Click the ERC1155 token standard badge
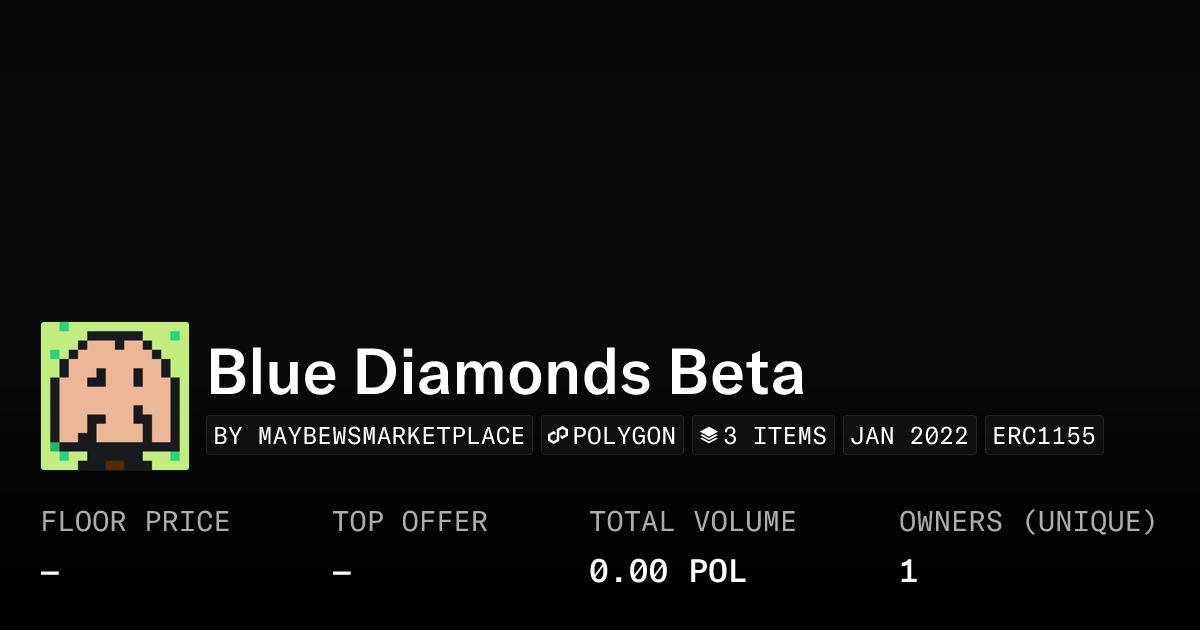 (x=1044, y=436)
